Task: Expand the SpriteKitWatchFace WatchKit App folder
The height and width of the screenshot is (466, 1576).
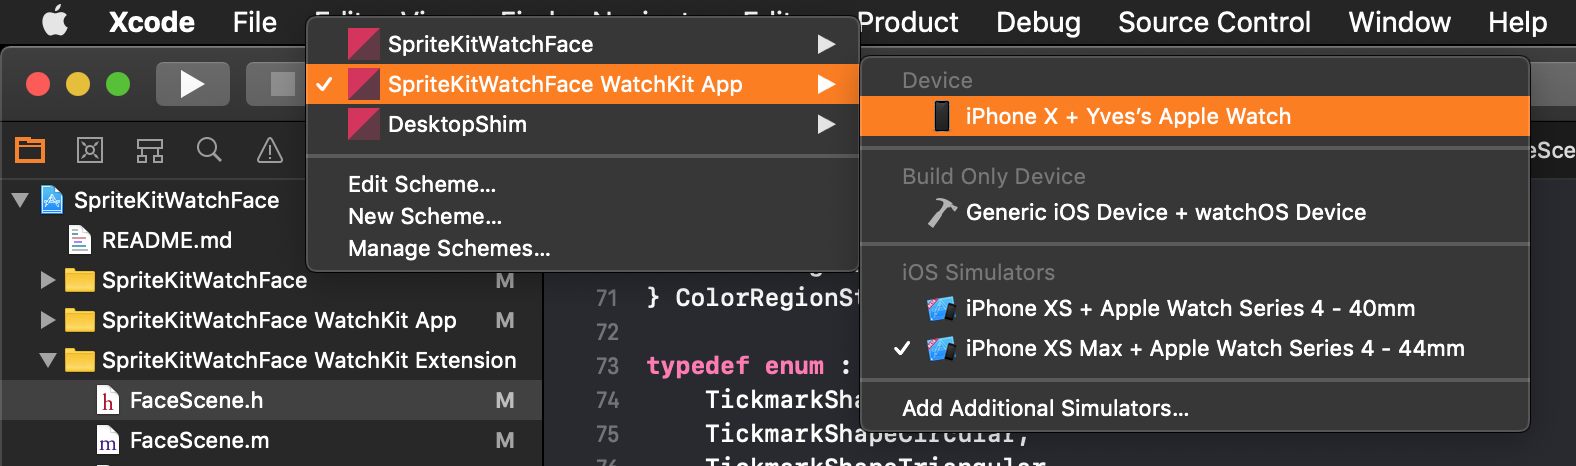Action: click(x=47, y=320)
